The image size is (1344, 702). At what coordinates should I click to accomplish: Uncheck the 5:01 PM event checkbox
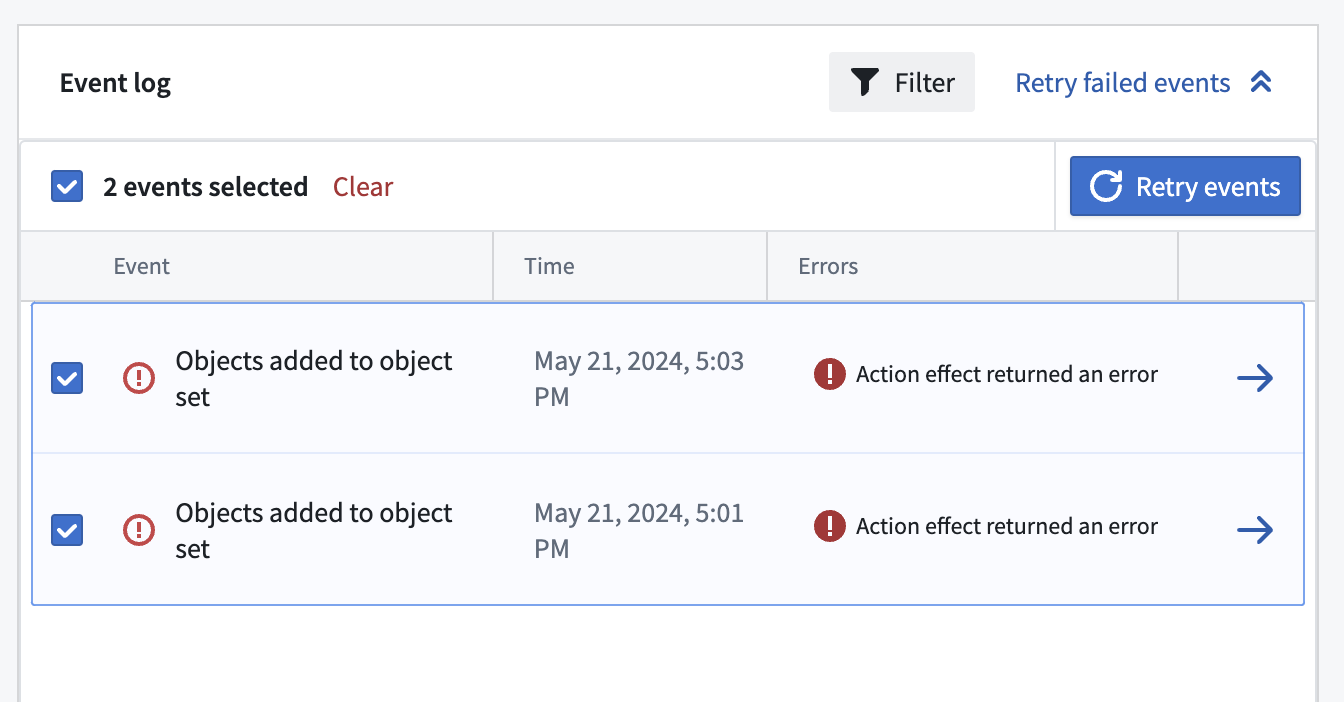[67, 530]
